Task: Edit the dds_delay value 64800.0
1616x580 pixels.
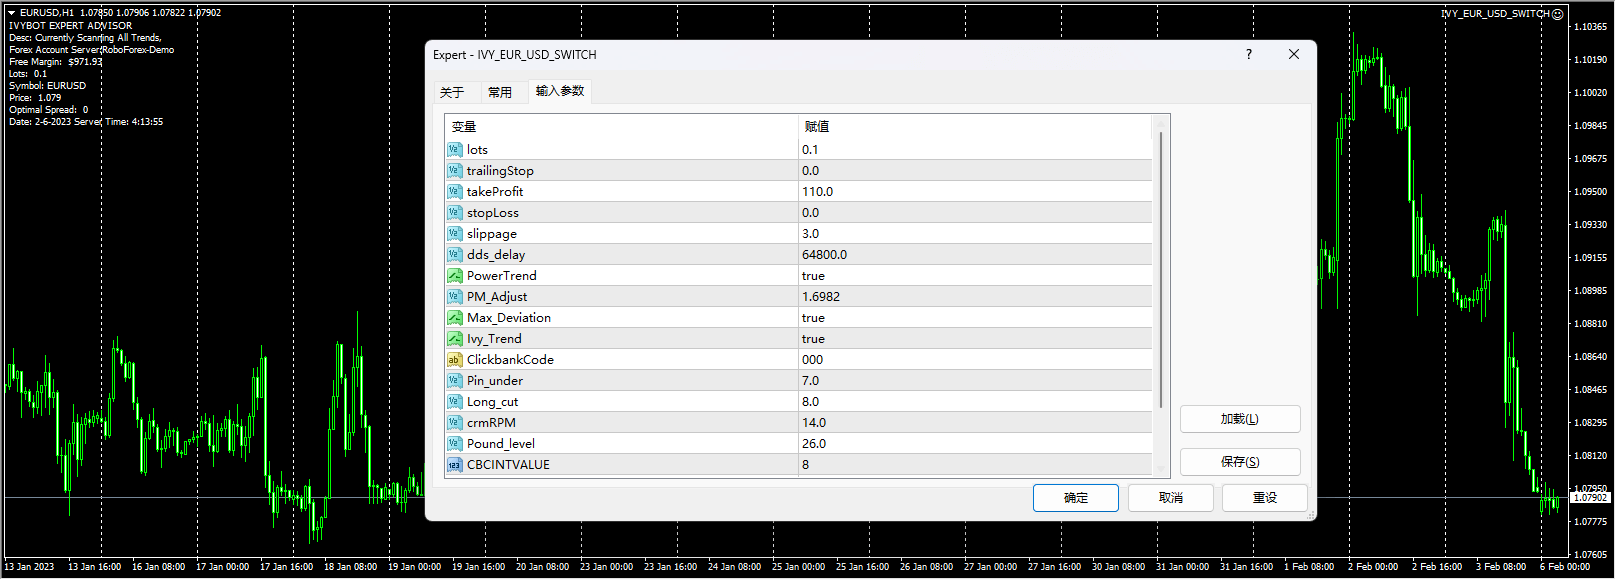Action: tap(975, 254)
